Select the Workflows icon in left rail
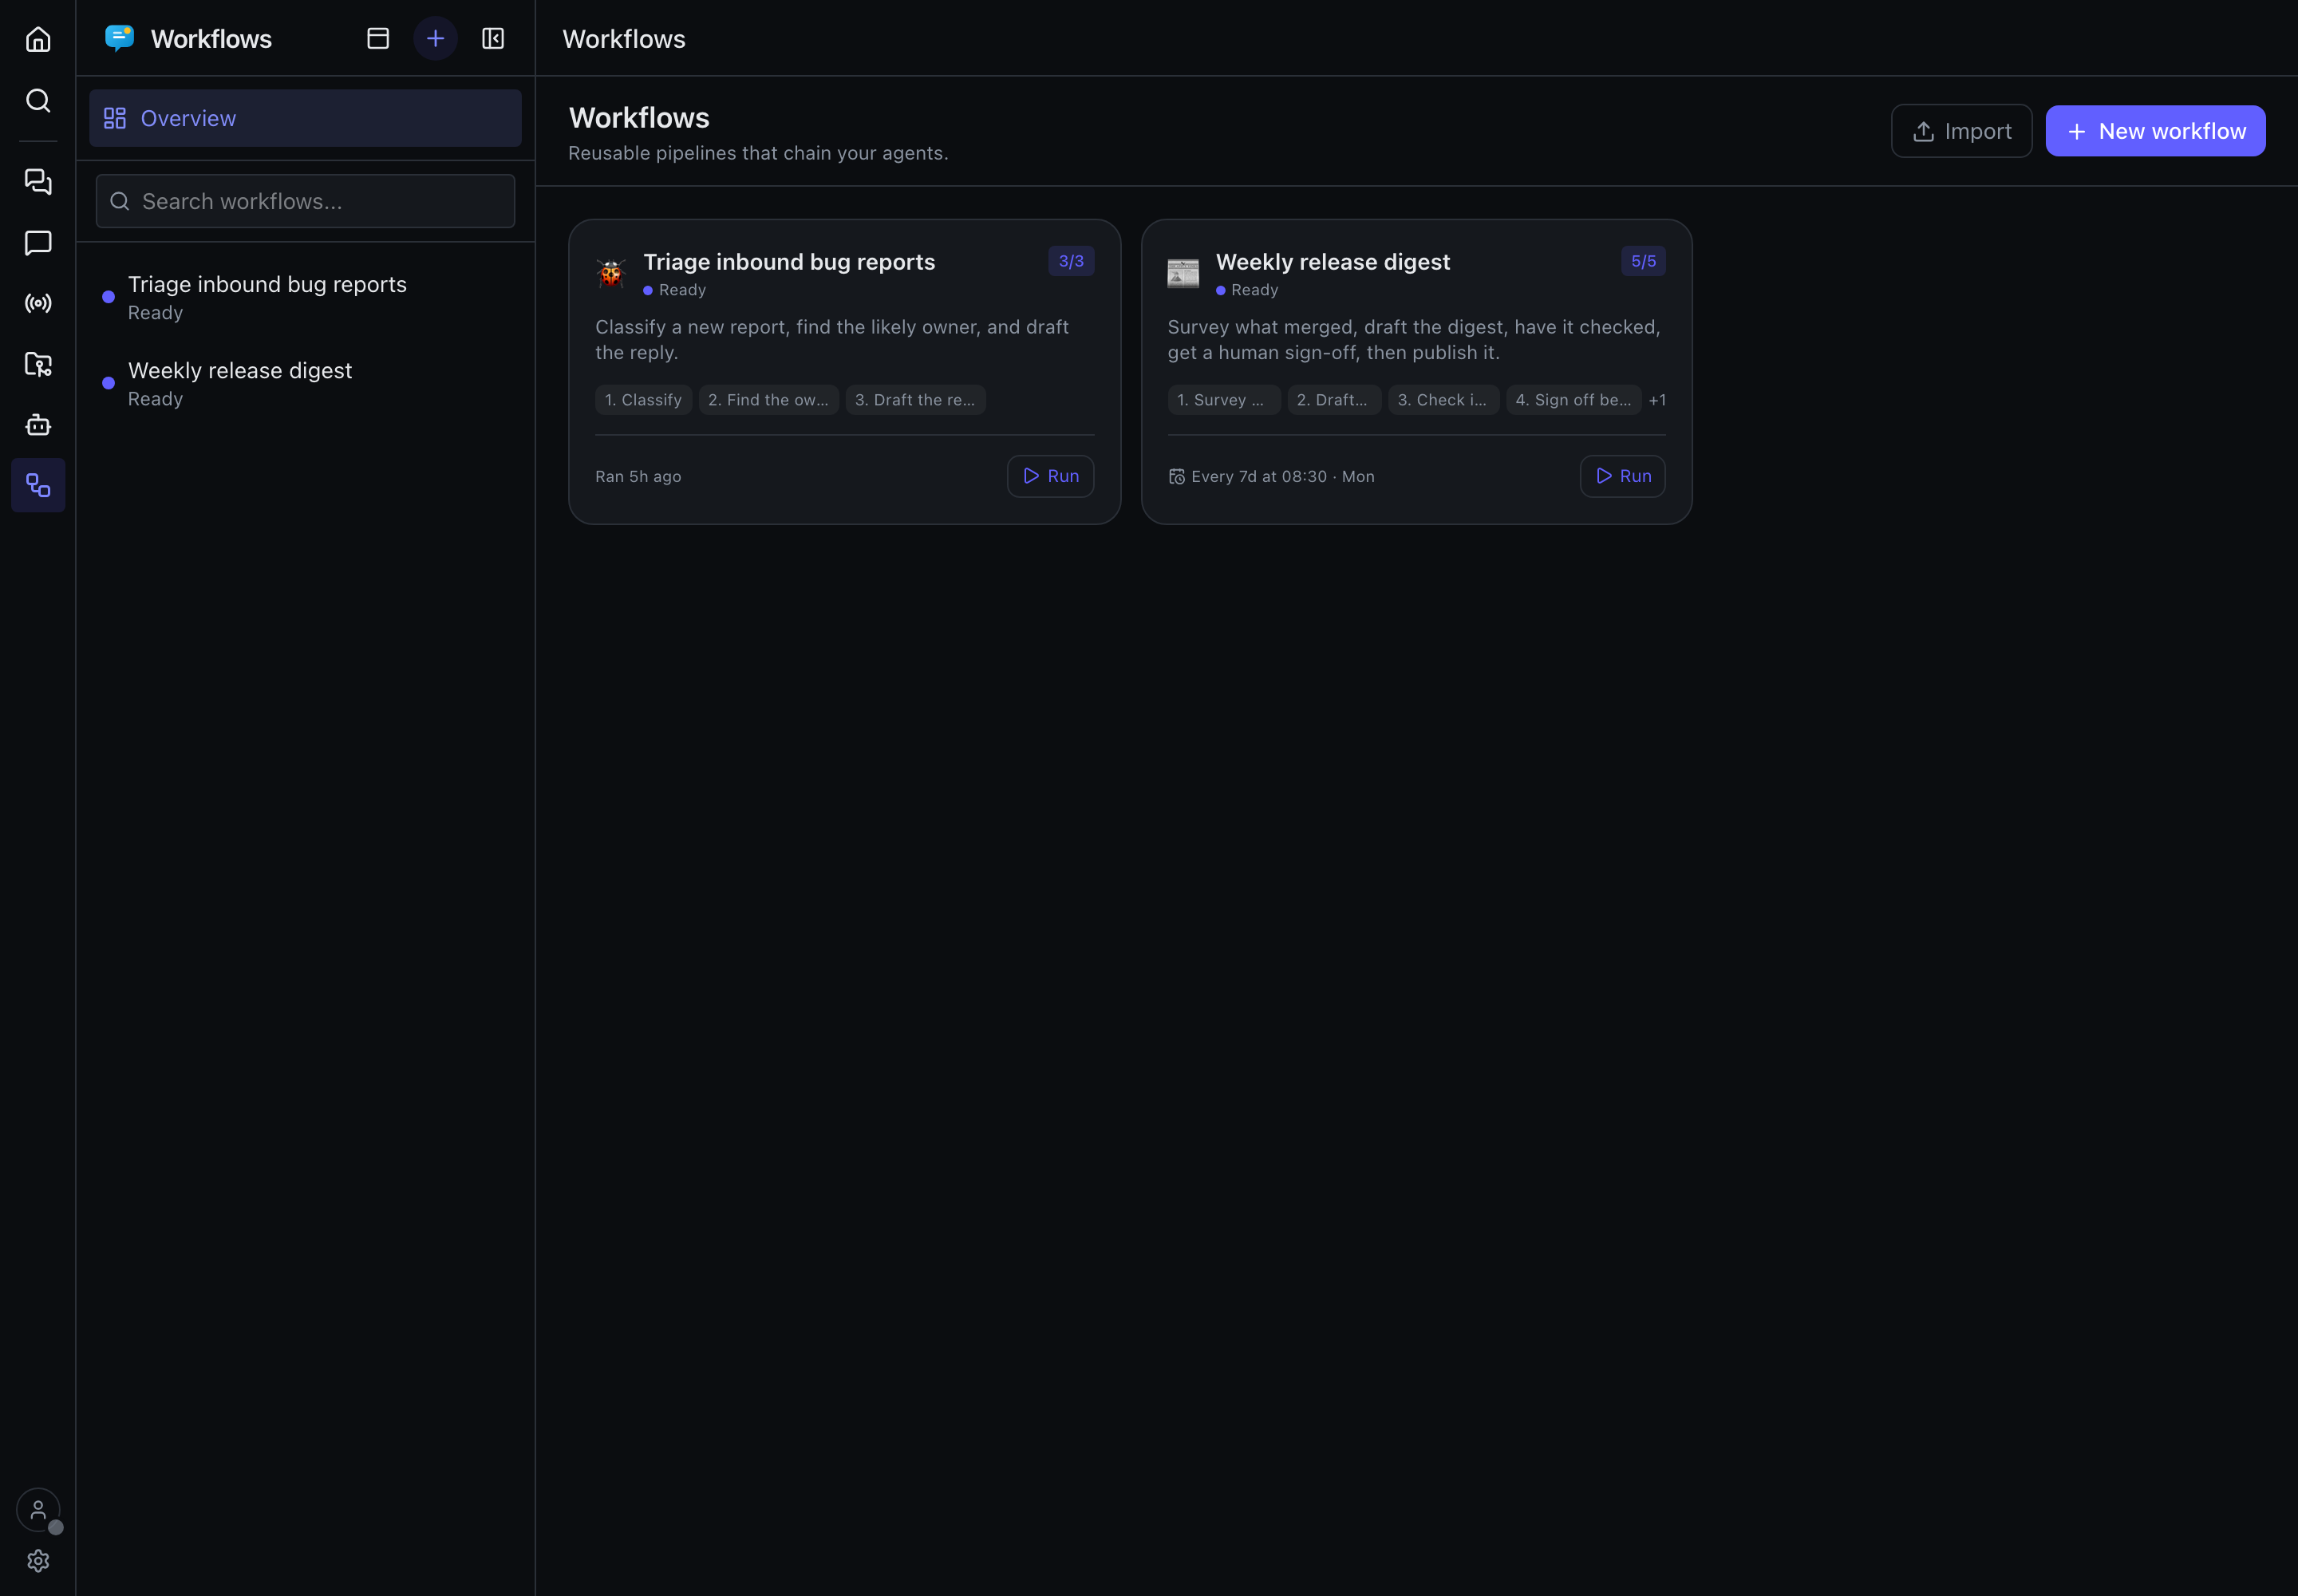The width and height of the screenshot is (2298, 1596). 38,485
